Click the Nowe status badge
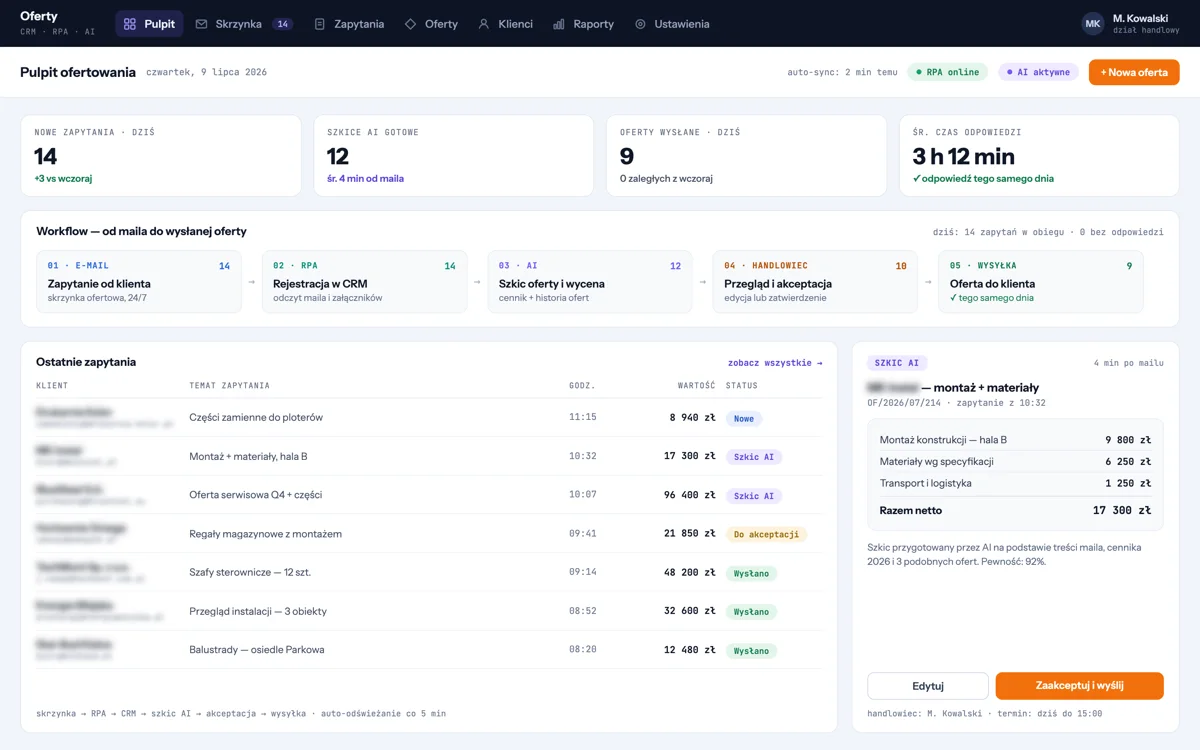Screen dimensions: 1200x750 (x=744, y=418)
